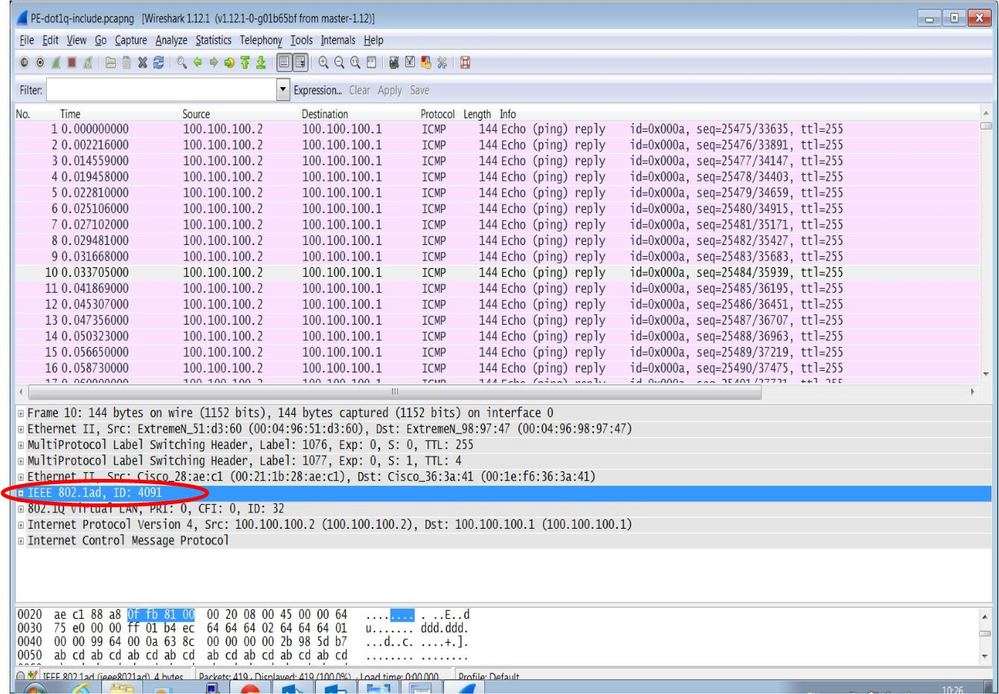The image size is (999, 694).
Task: Sort packets by the Source column header
Action: coord(196,114)
